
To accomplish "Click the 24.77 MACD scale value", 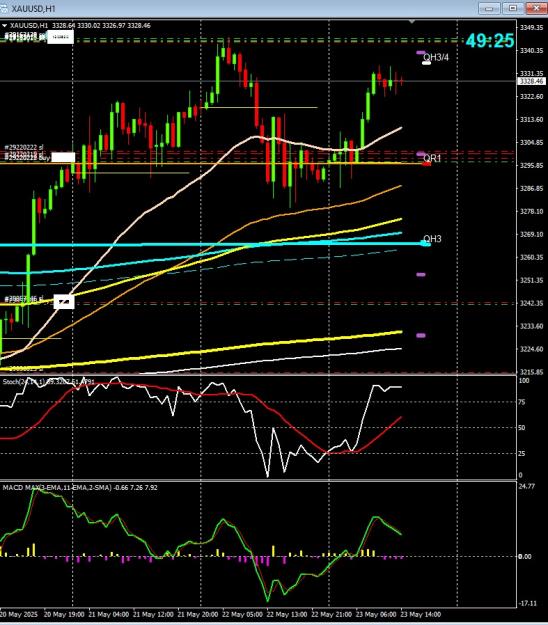I will pyautogui.click(x=526, y=486).
